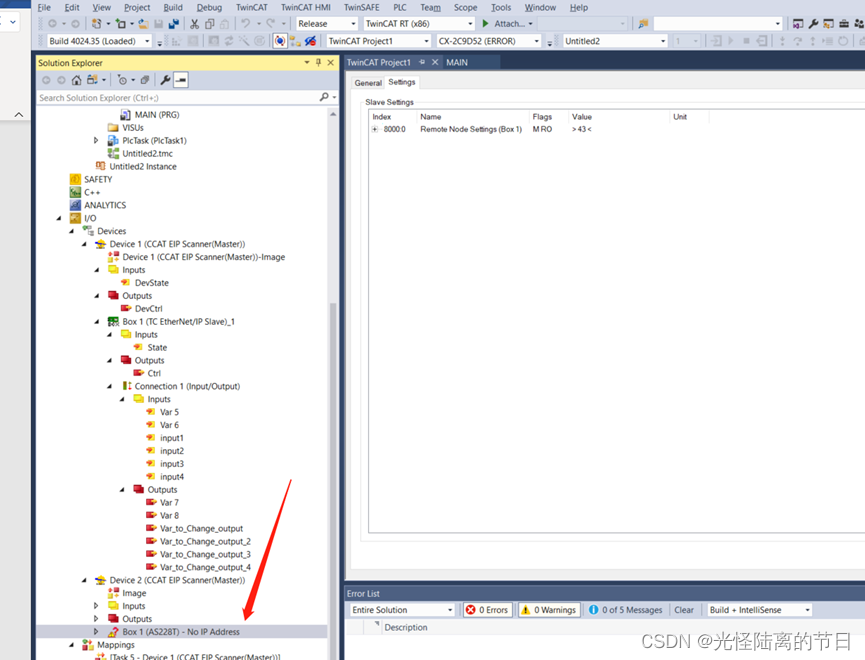Click TwinCAT Scan network devices icon
This screenshot has height=660, width=865.
[295, 41]
